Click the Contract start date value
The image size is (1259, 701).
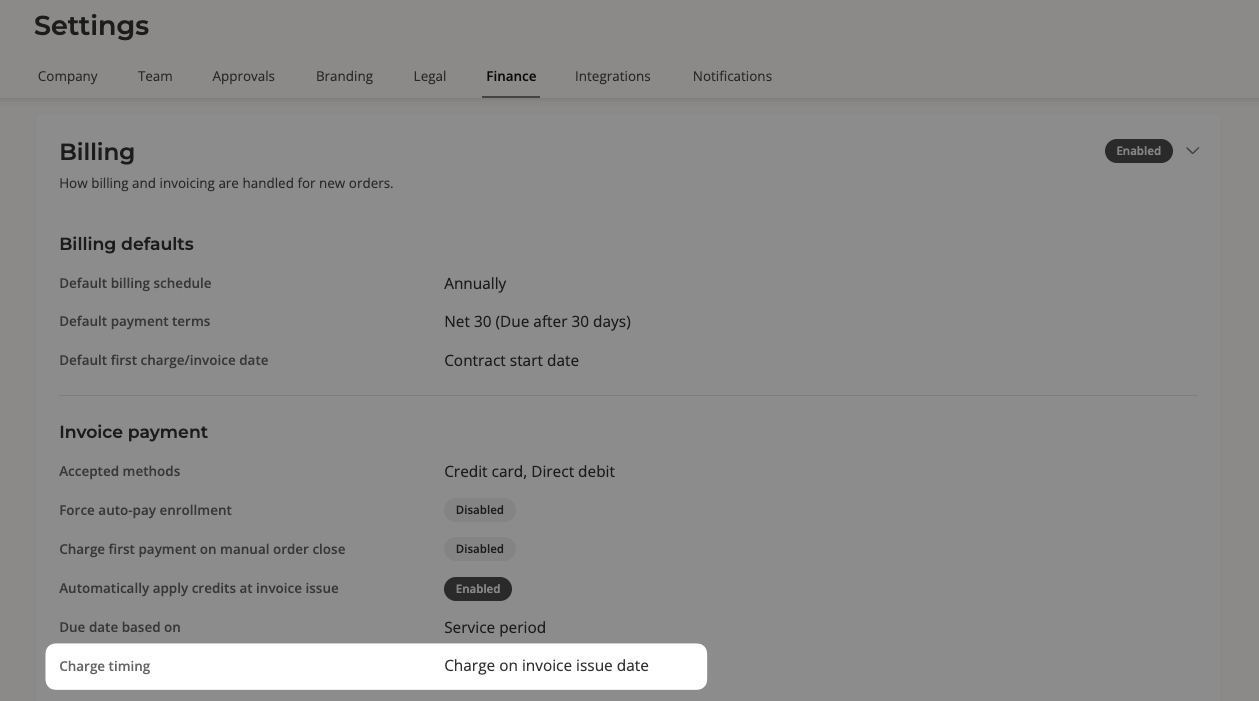tap(511, 361)
